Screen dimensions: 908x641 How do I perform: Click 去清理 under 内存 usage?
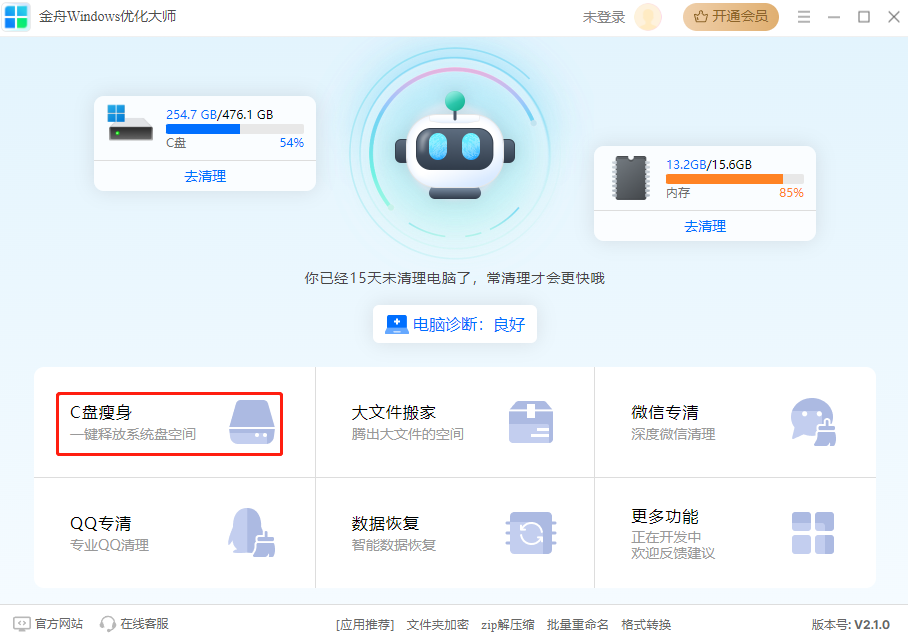pos(705,226)
